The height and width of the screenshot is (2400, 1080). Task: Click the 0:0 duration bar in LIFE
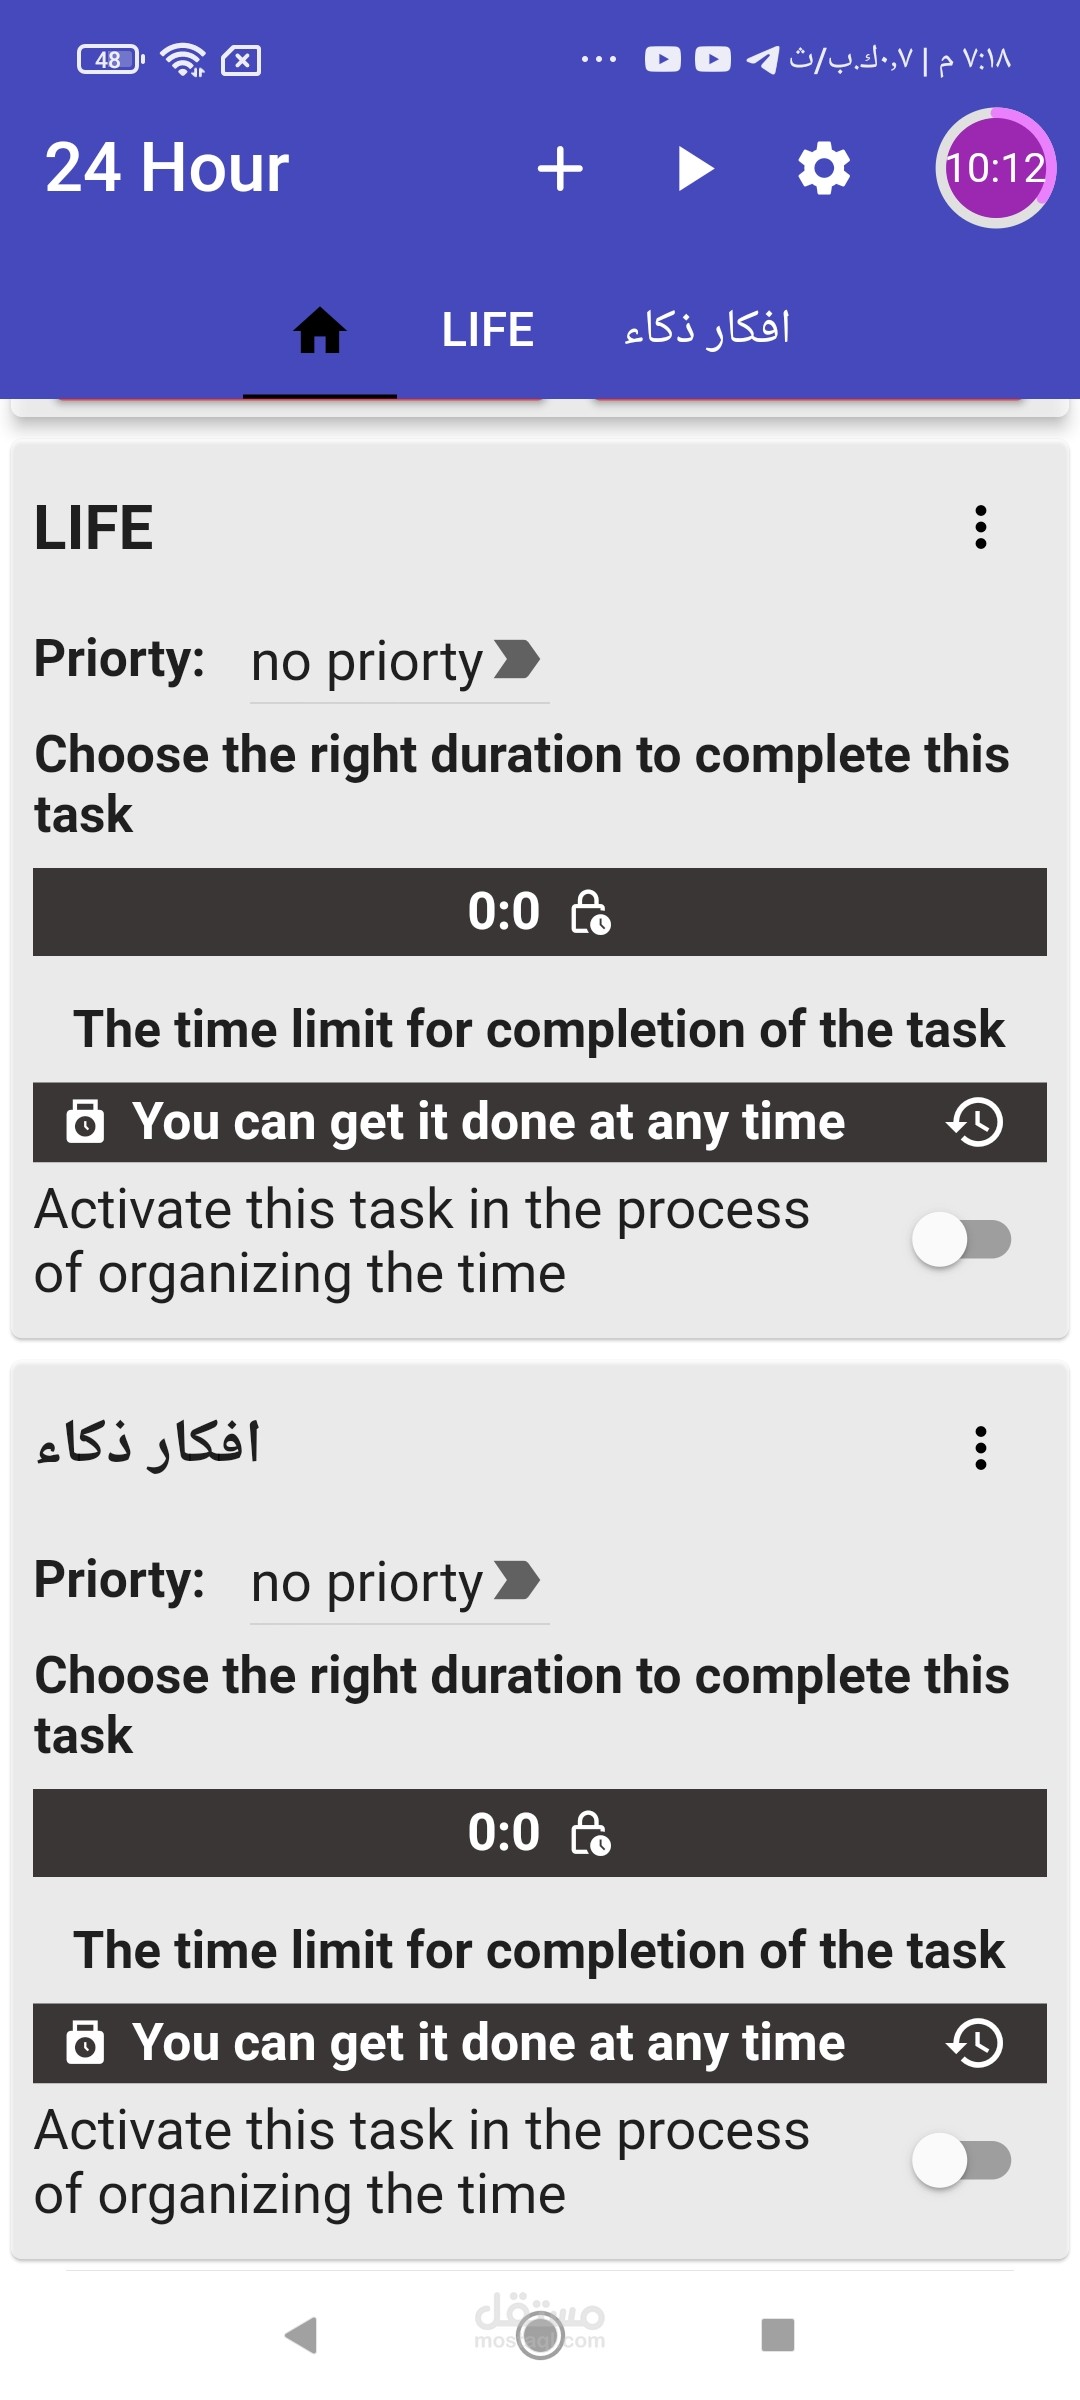point(540,912)
